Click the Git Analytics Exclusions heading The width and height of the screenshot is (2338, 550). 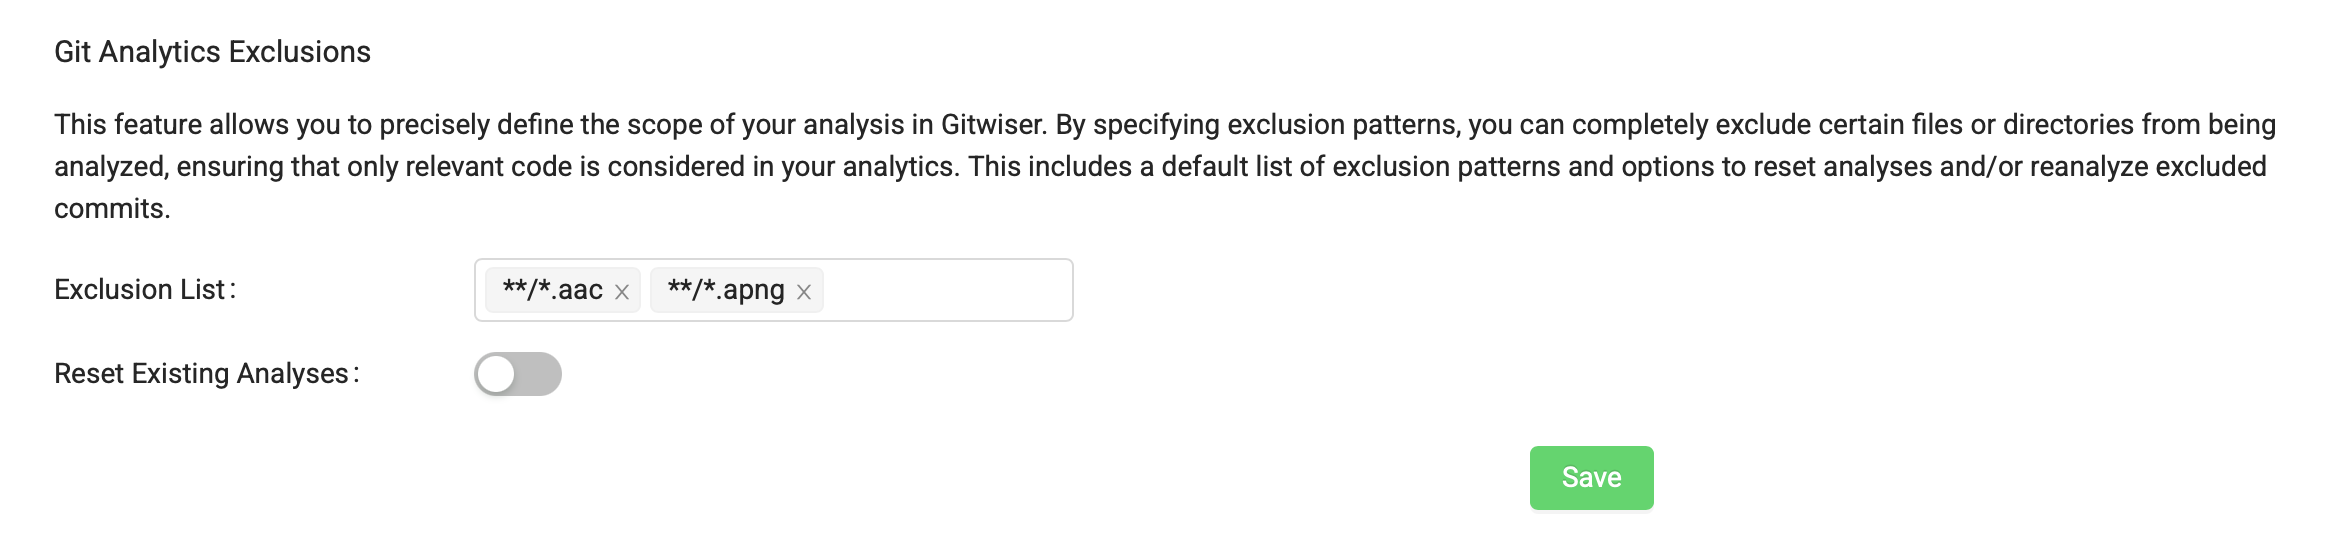[212, 52]
